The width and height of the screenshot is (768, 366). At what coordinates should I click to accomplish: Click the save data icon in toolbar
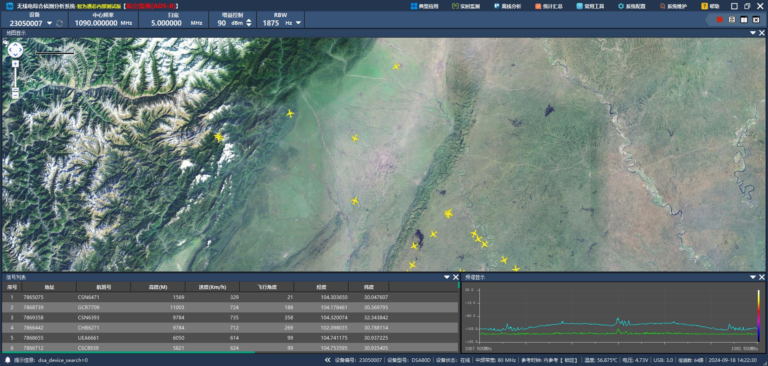732,20
